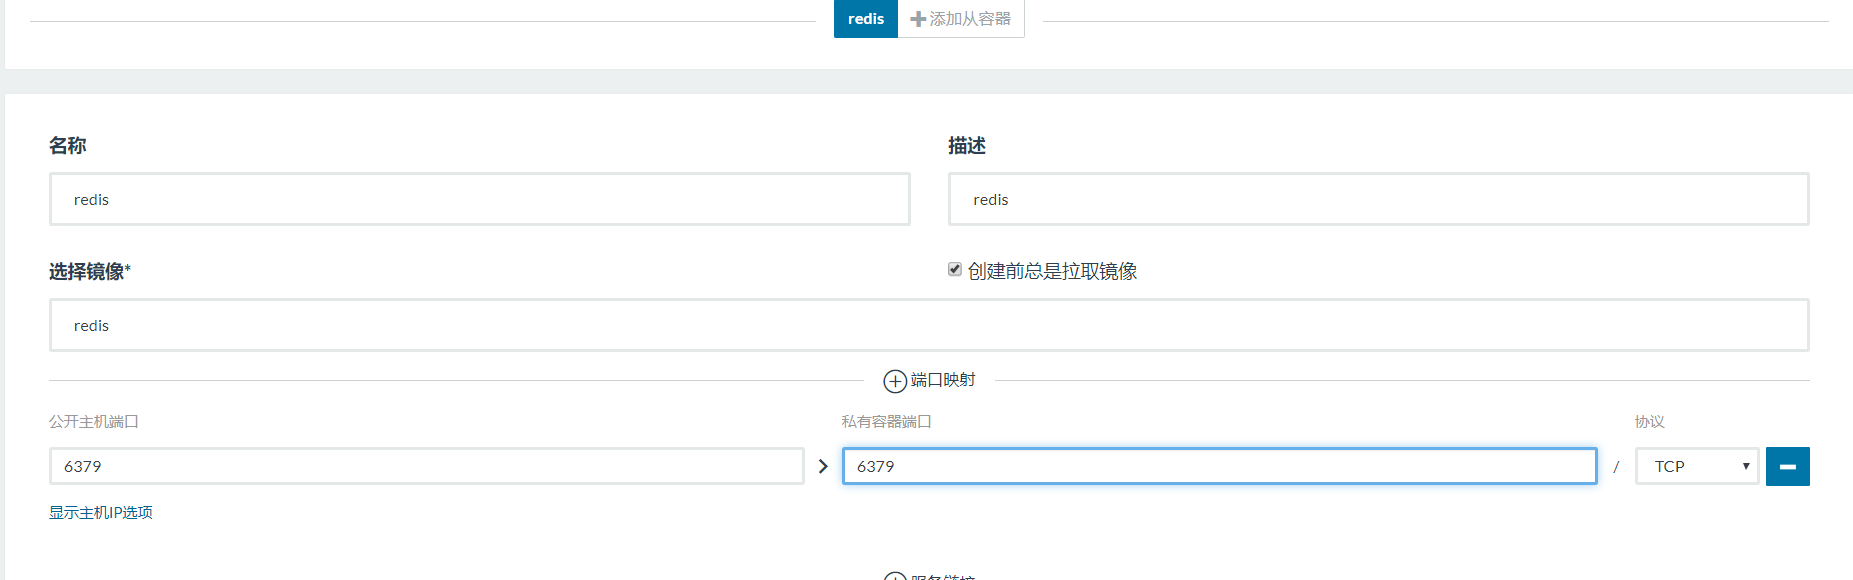Click the 添加从容器 add sidekick button
The height and width of the screenshot is (580, 1853).
click(960, 19)
